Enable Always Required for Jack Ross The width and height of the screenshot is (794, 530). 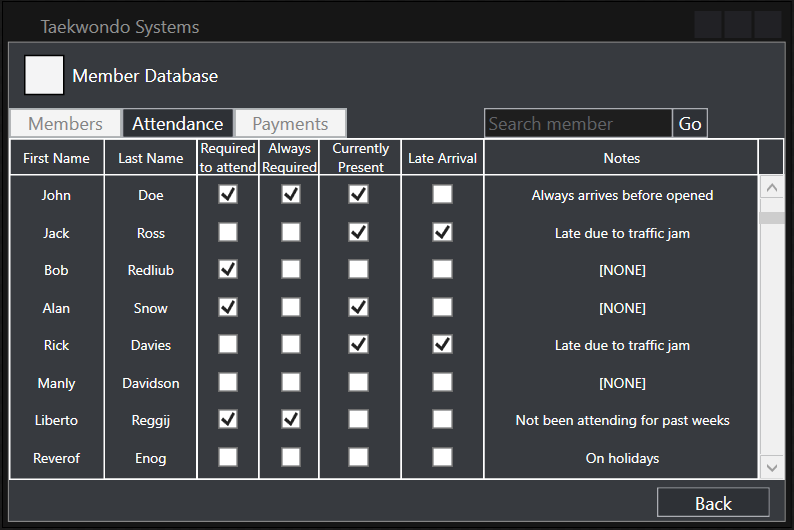[290, 232]
